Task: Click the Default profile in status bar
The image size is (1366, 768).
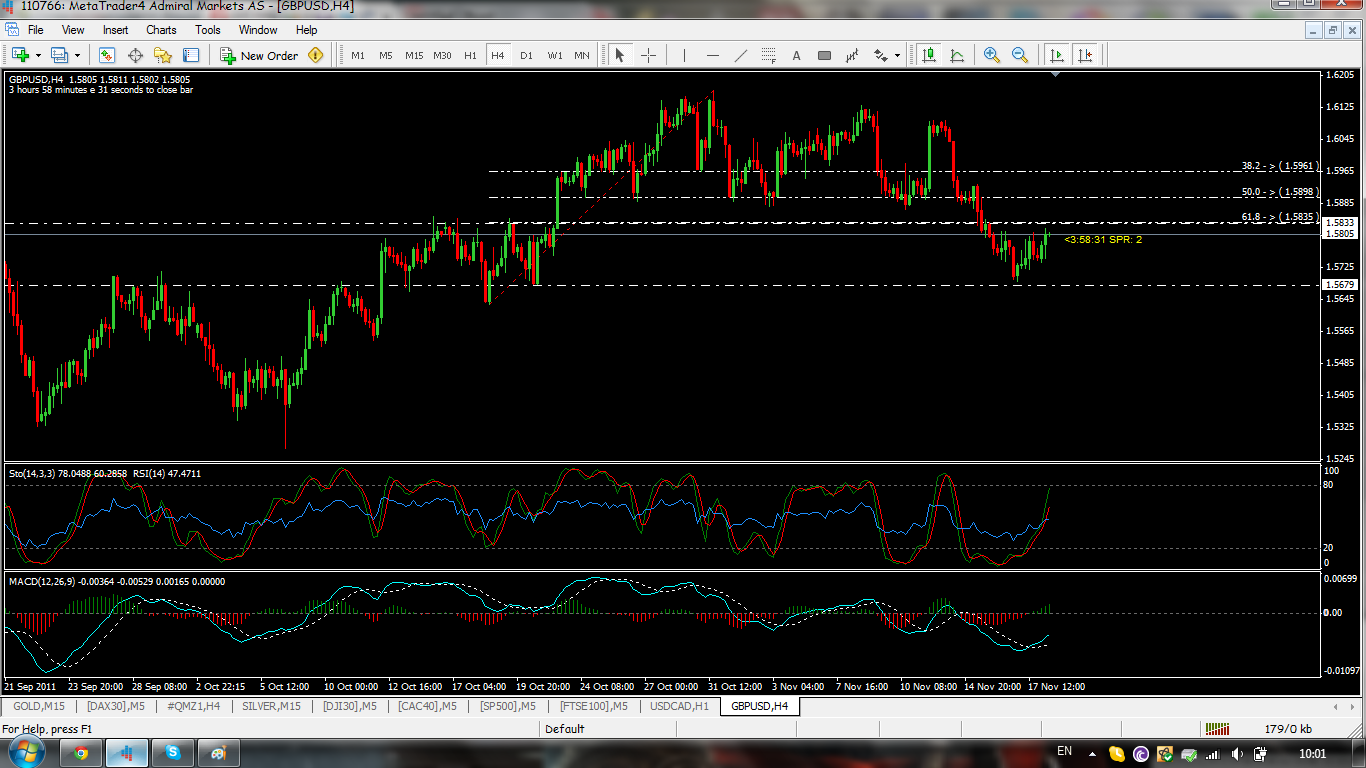Action: [565, 729]
